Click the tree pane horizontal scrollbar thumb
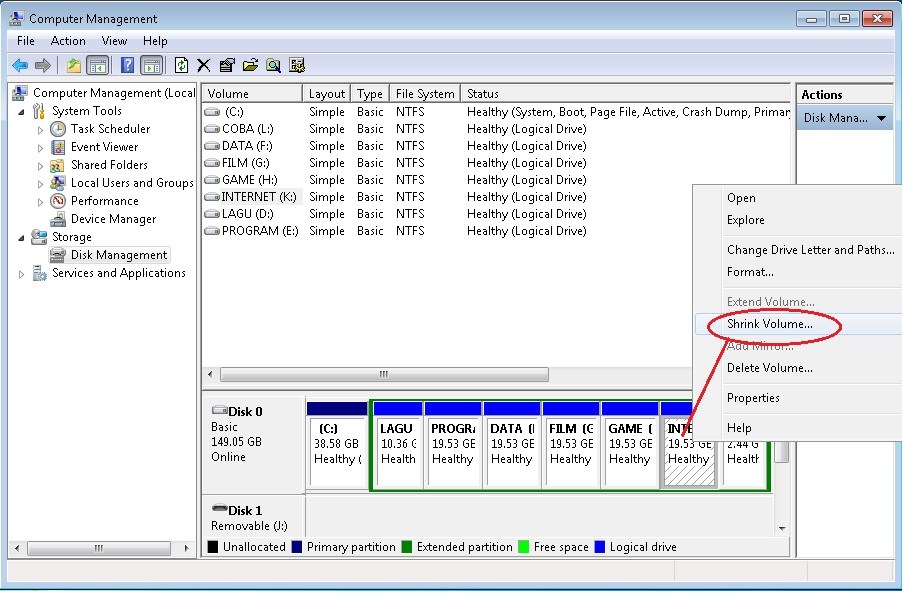Image resolution: width=904 pixels, height=594 pixels. 99,548
